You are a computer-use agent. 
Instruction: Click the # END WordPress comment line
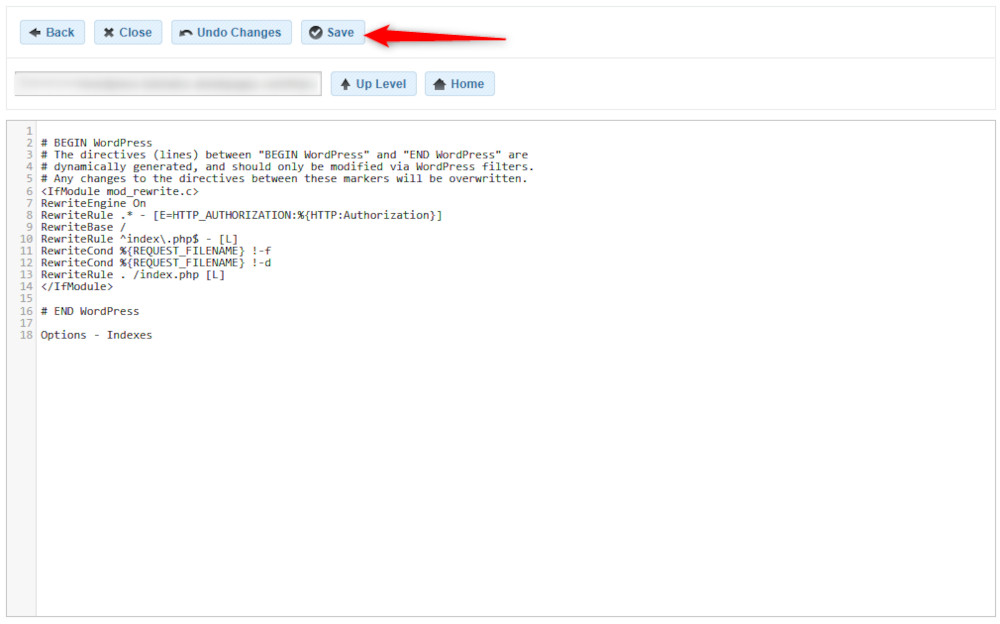tap(89, 310)
